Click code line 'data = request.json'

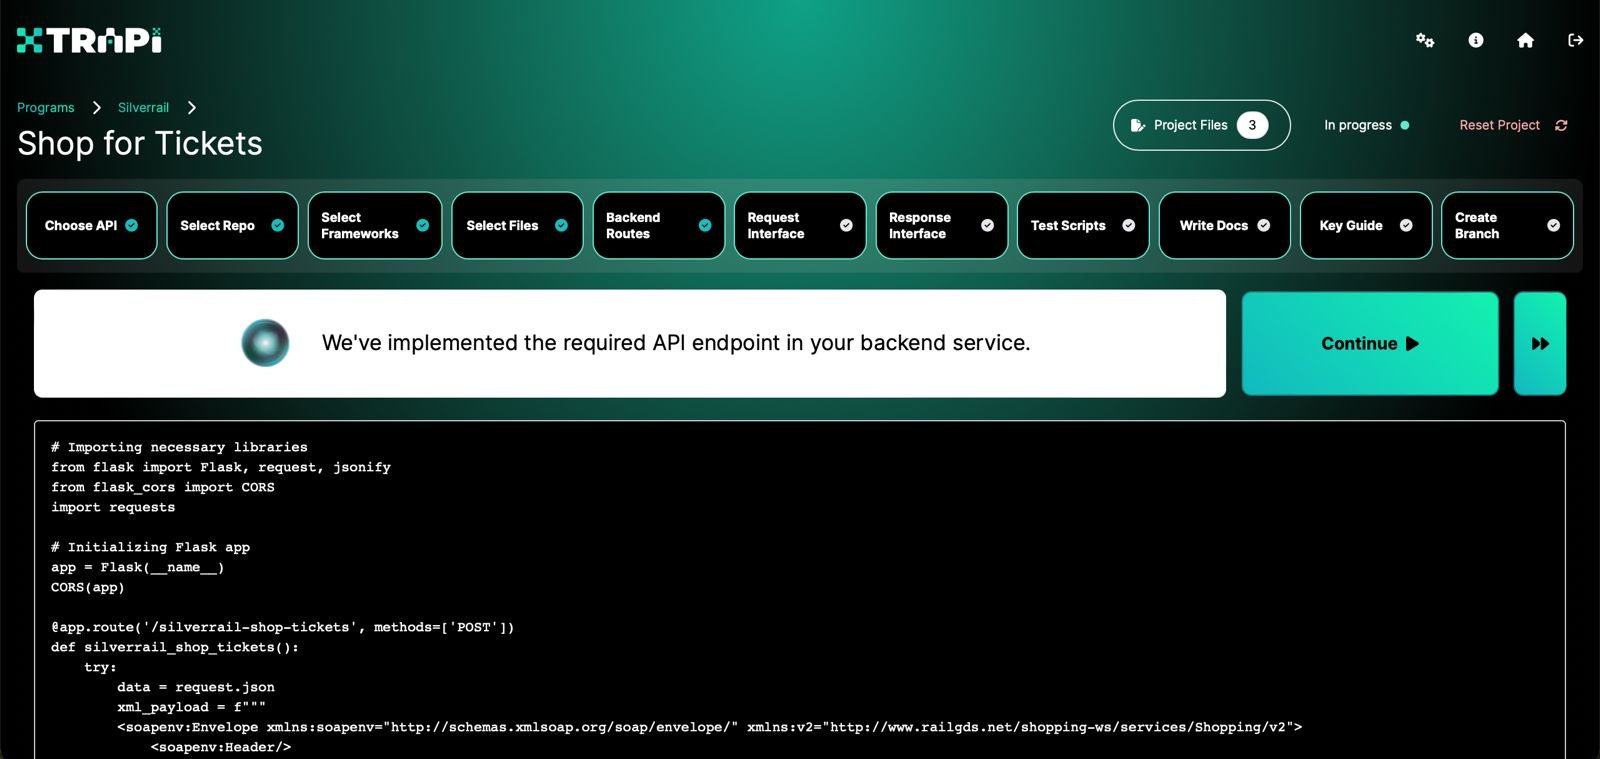click(196, 687)
